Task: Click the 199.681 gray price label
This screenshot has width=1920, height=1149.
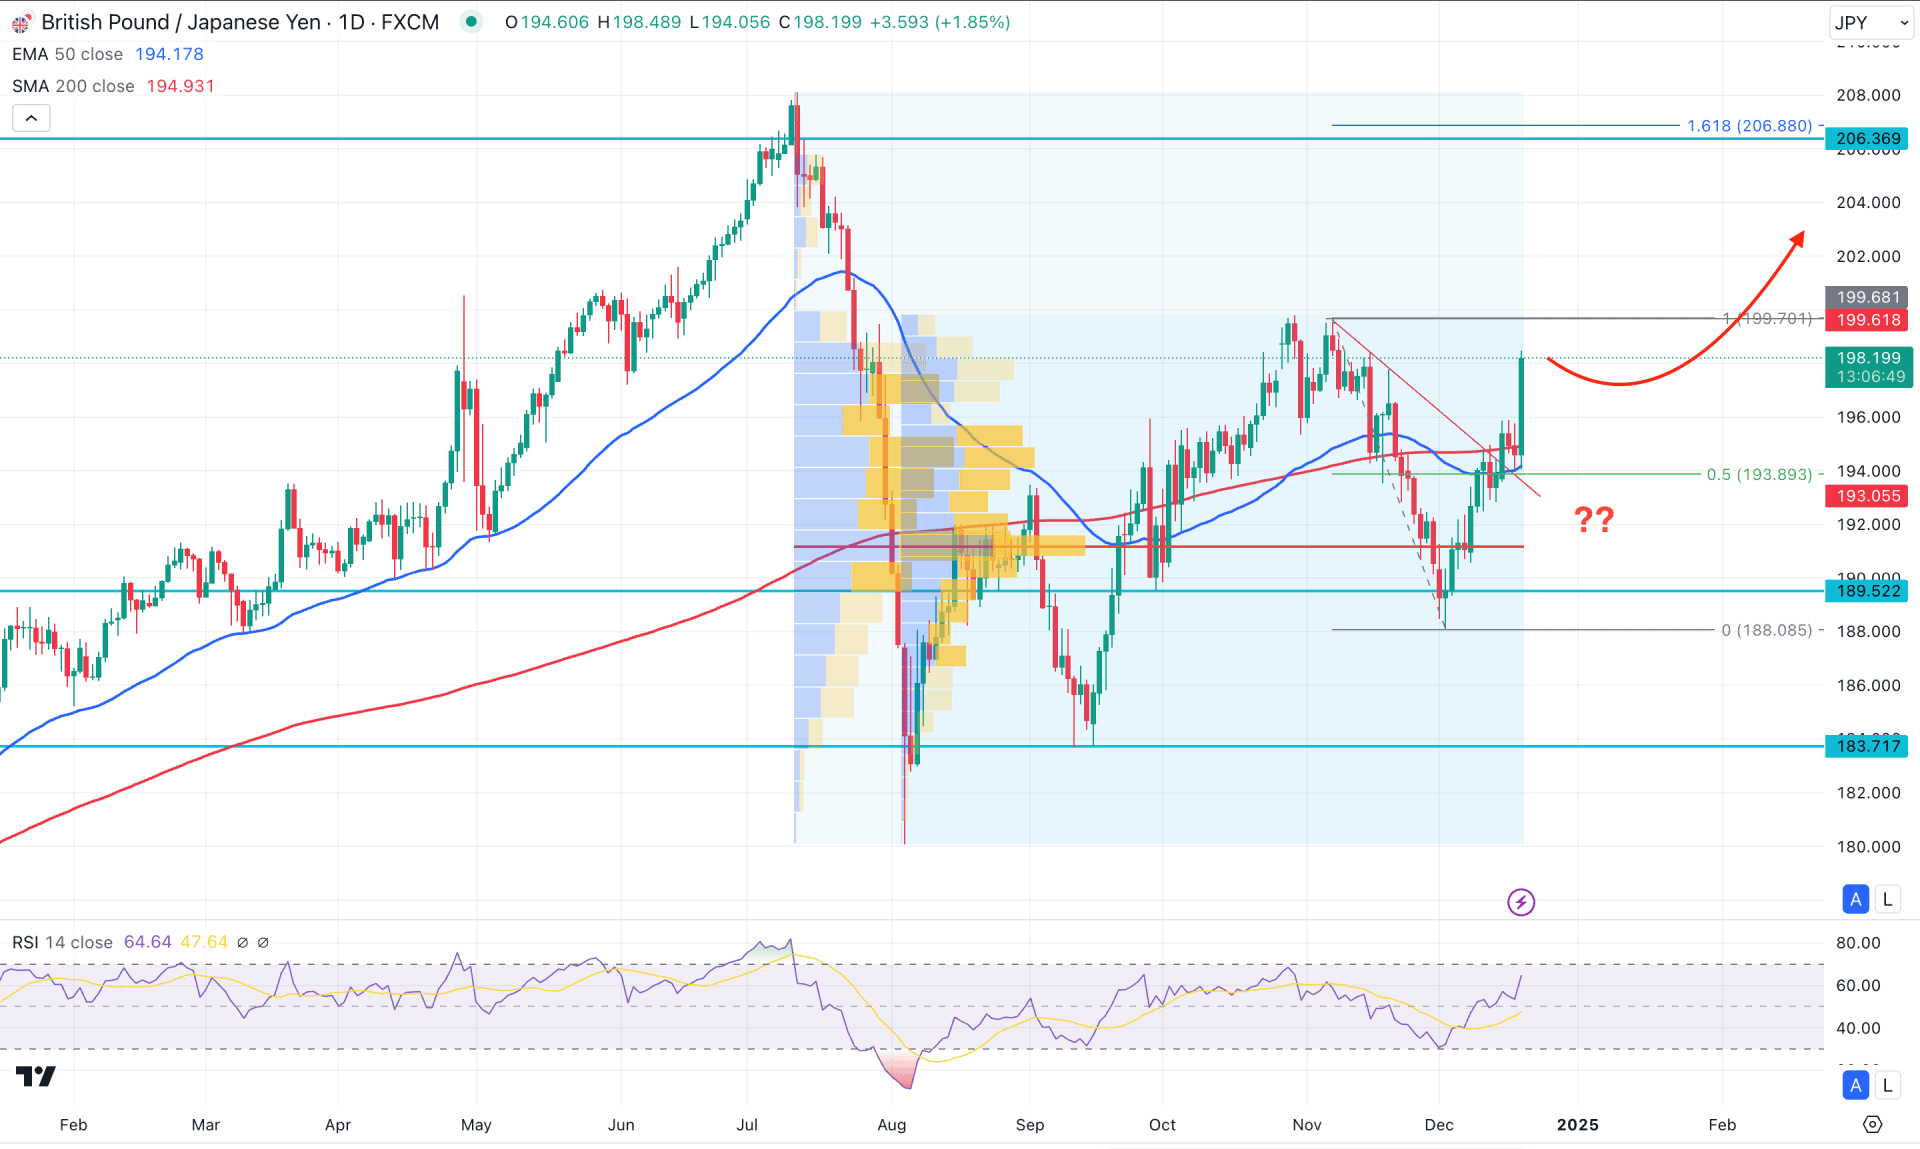Action: [x=1867, y=297]
